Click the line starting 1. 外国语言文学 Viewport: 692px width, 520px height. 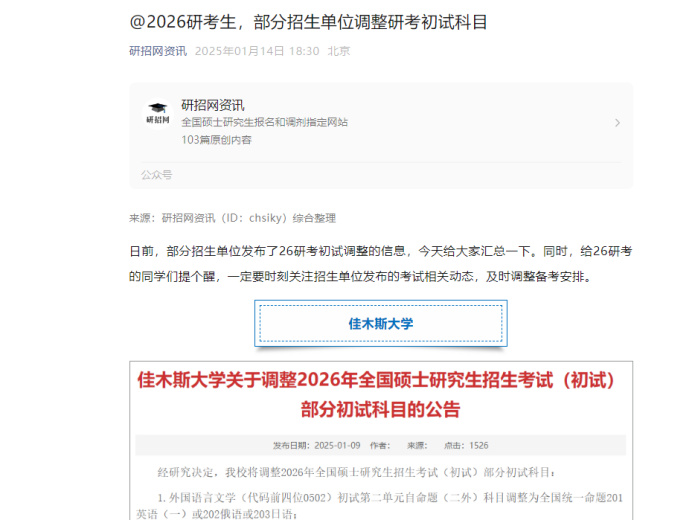pos(380,505)
